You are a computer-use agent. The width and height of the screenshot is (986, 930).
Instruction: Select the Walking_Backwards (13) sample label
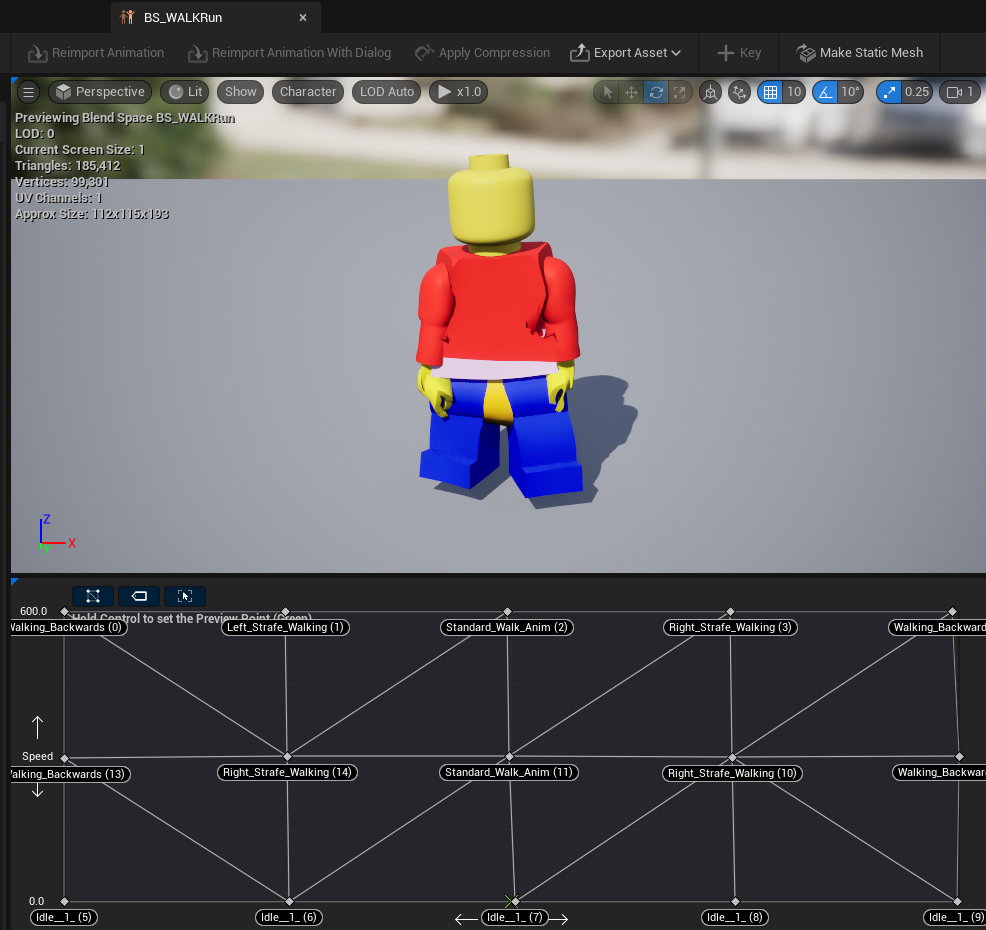[x=70, y=774]
